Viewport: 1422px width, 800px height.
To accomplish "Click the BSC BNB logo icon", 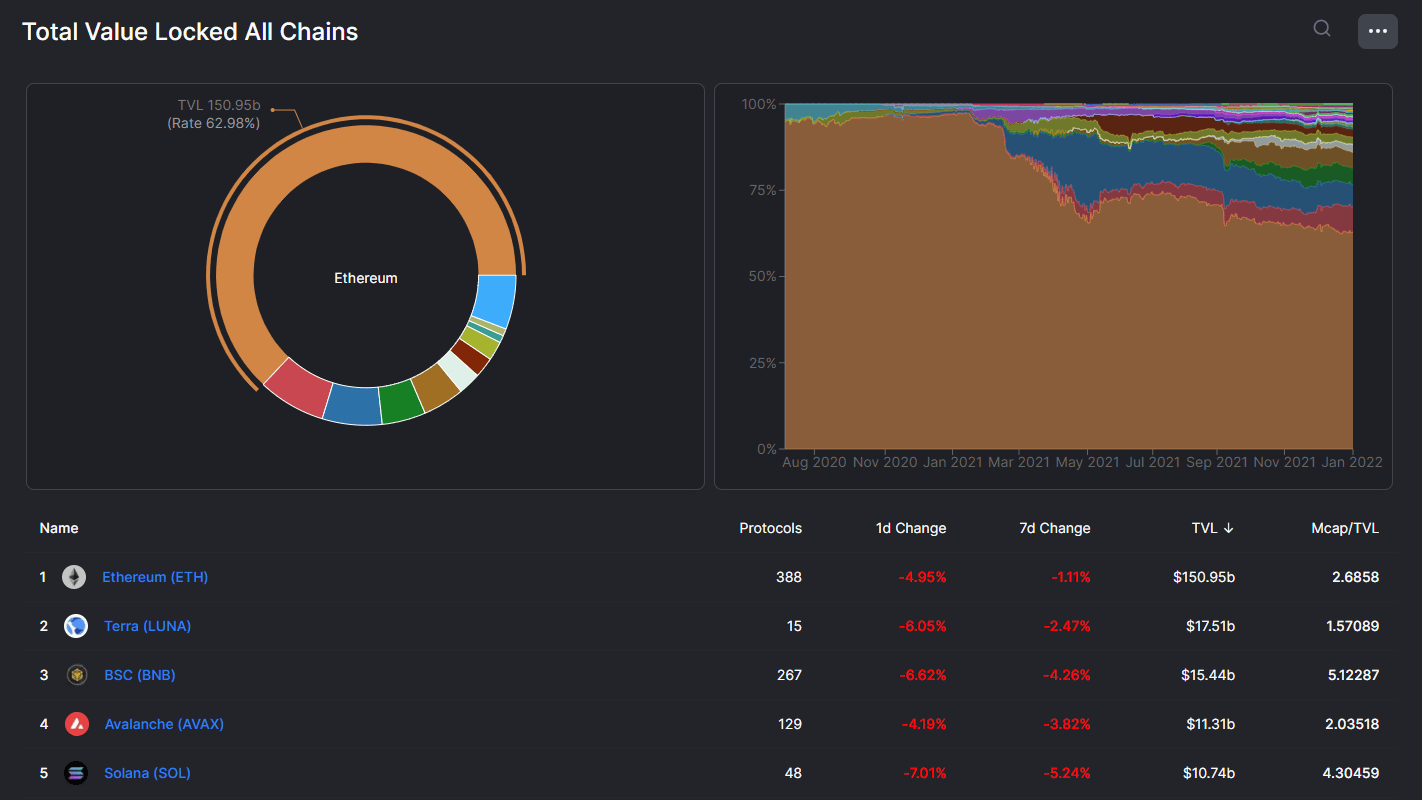I will [77, 675].
